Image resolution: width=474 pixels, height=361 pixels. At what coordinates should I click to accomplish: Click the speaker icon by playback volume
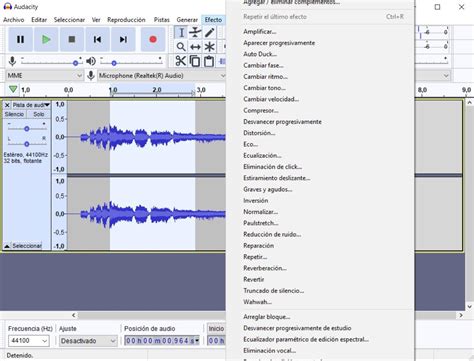[91, 61]
